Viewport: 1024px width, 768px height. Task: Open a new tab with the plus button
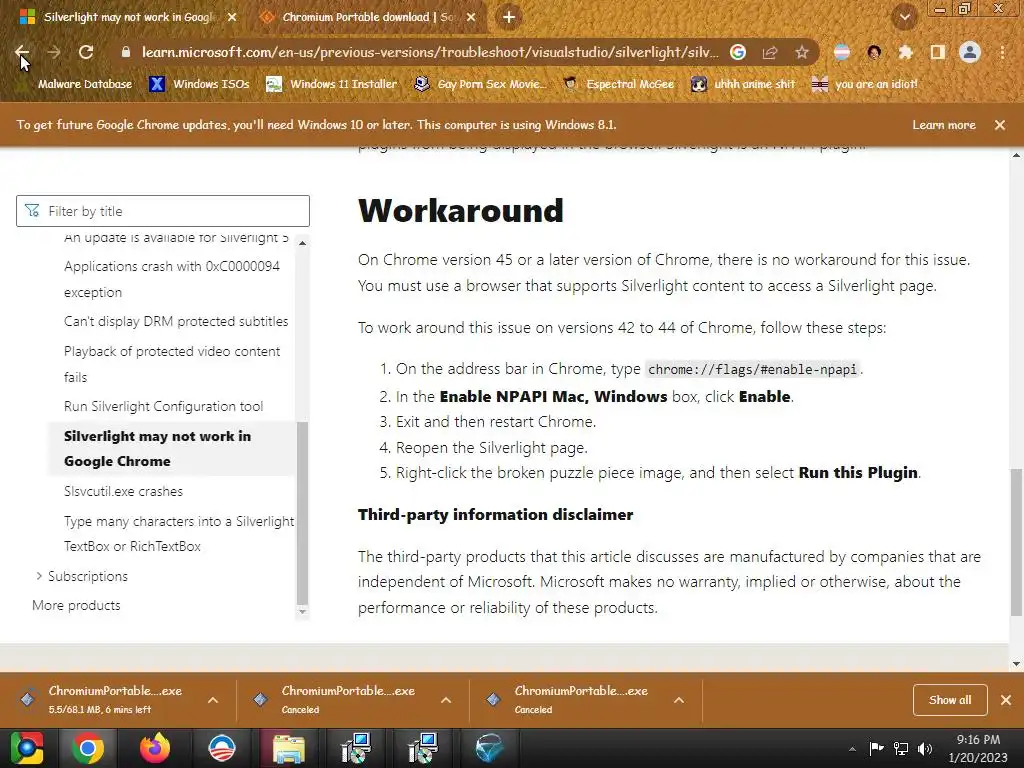coord(509,17)
